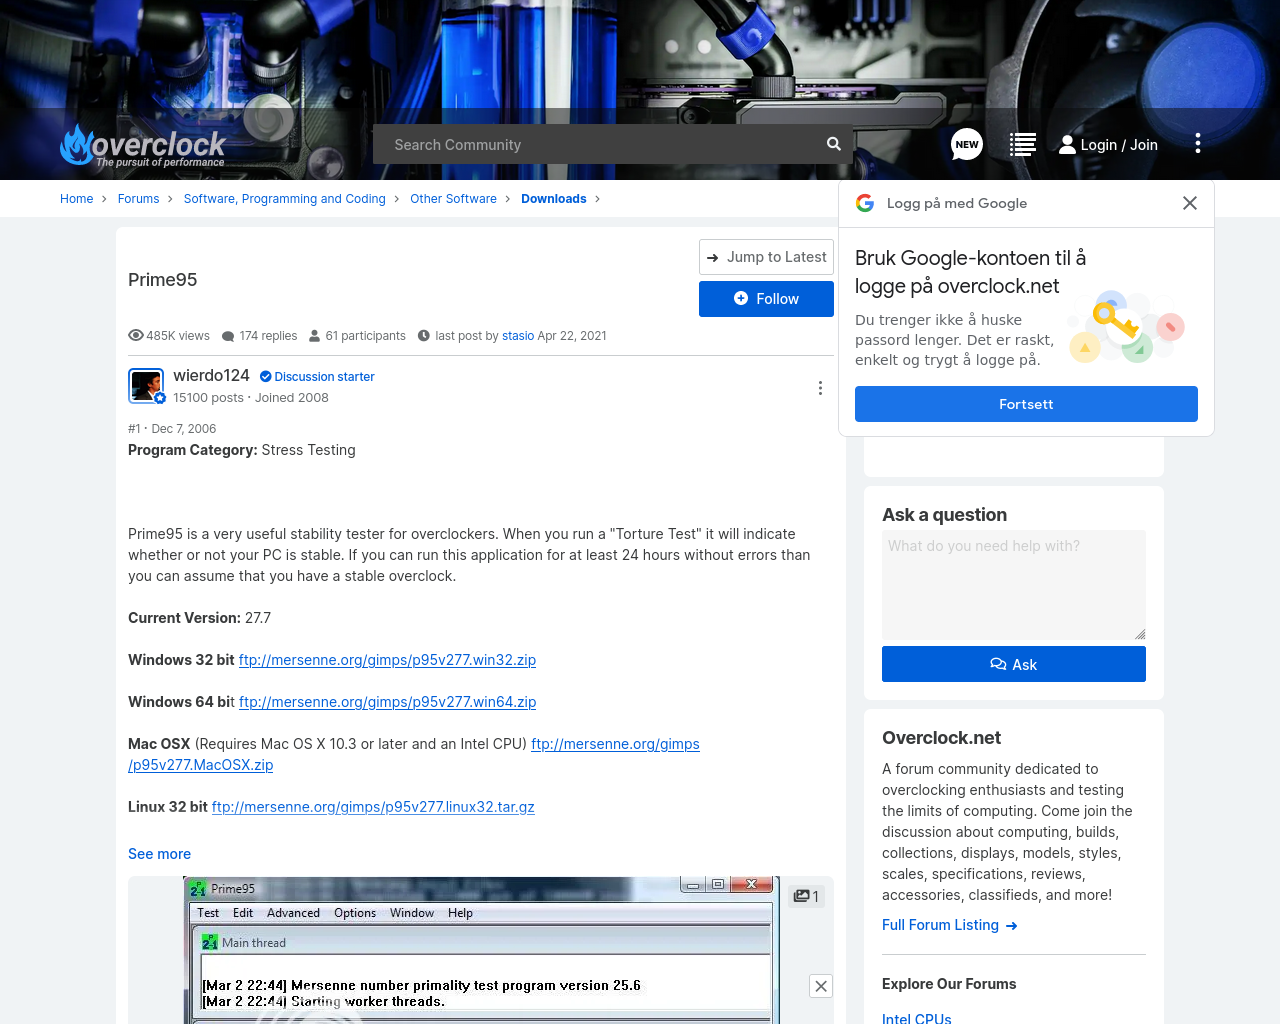The height and width of the screenshot is (1024, 1280).
Task: Open the header three-dot menu
Action: pos(1197,144)
